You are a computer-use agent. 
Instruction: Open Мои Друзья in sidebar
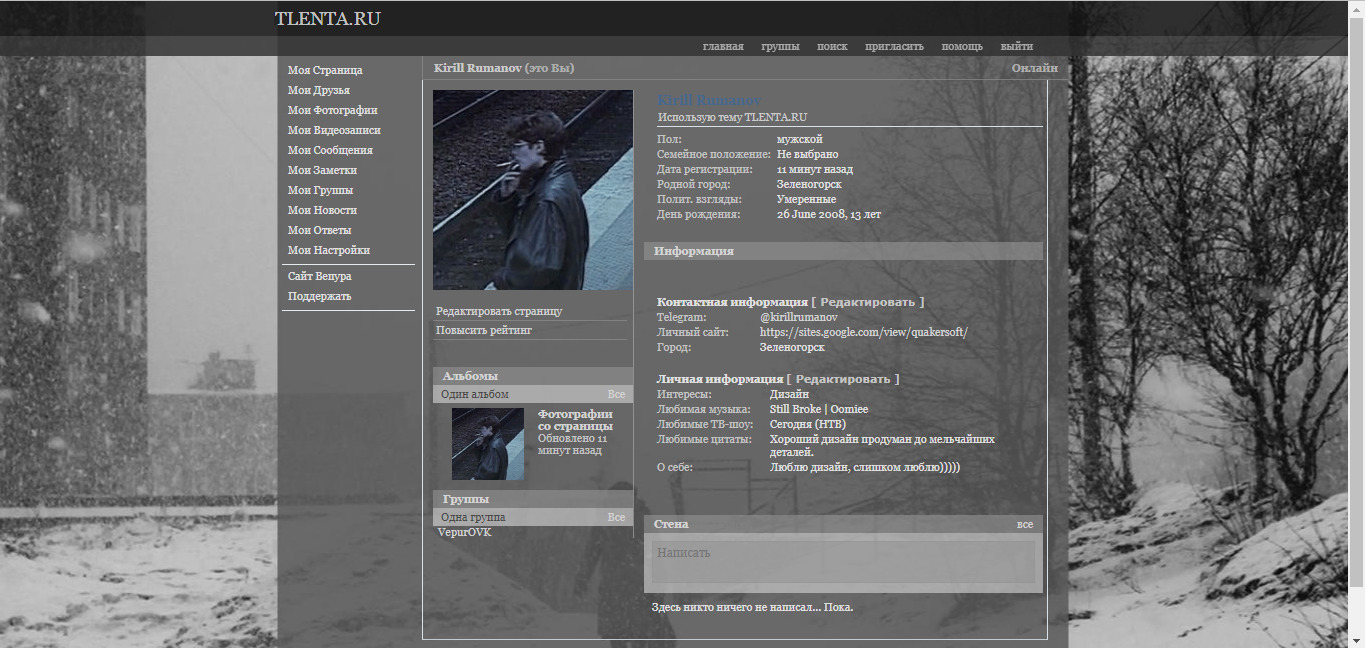[x=318, y=90]
